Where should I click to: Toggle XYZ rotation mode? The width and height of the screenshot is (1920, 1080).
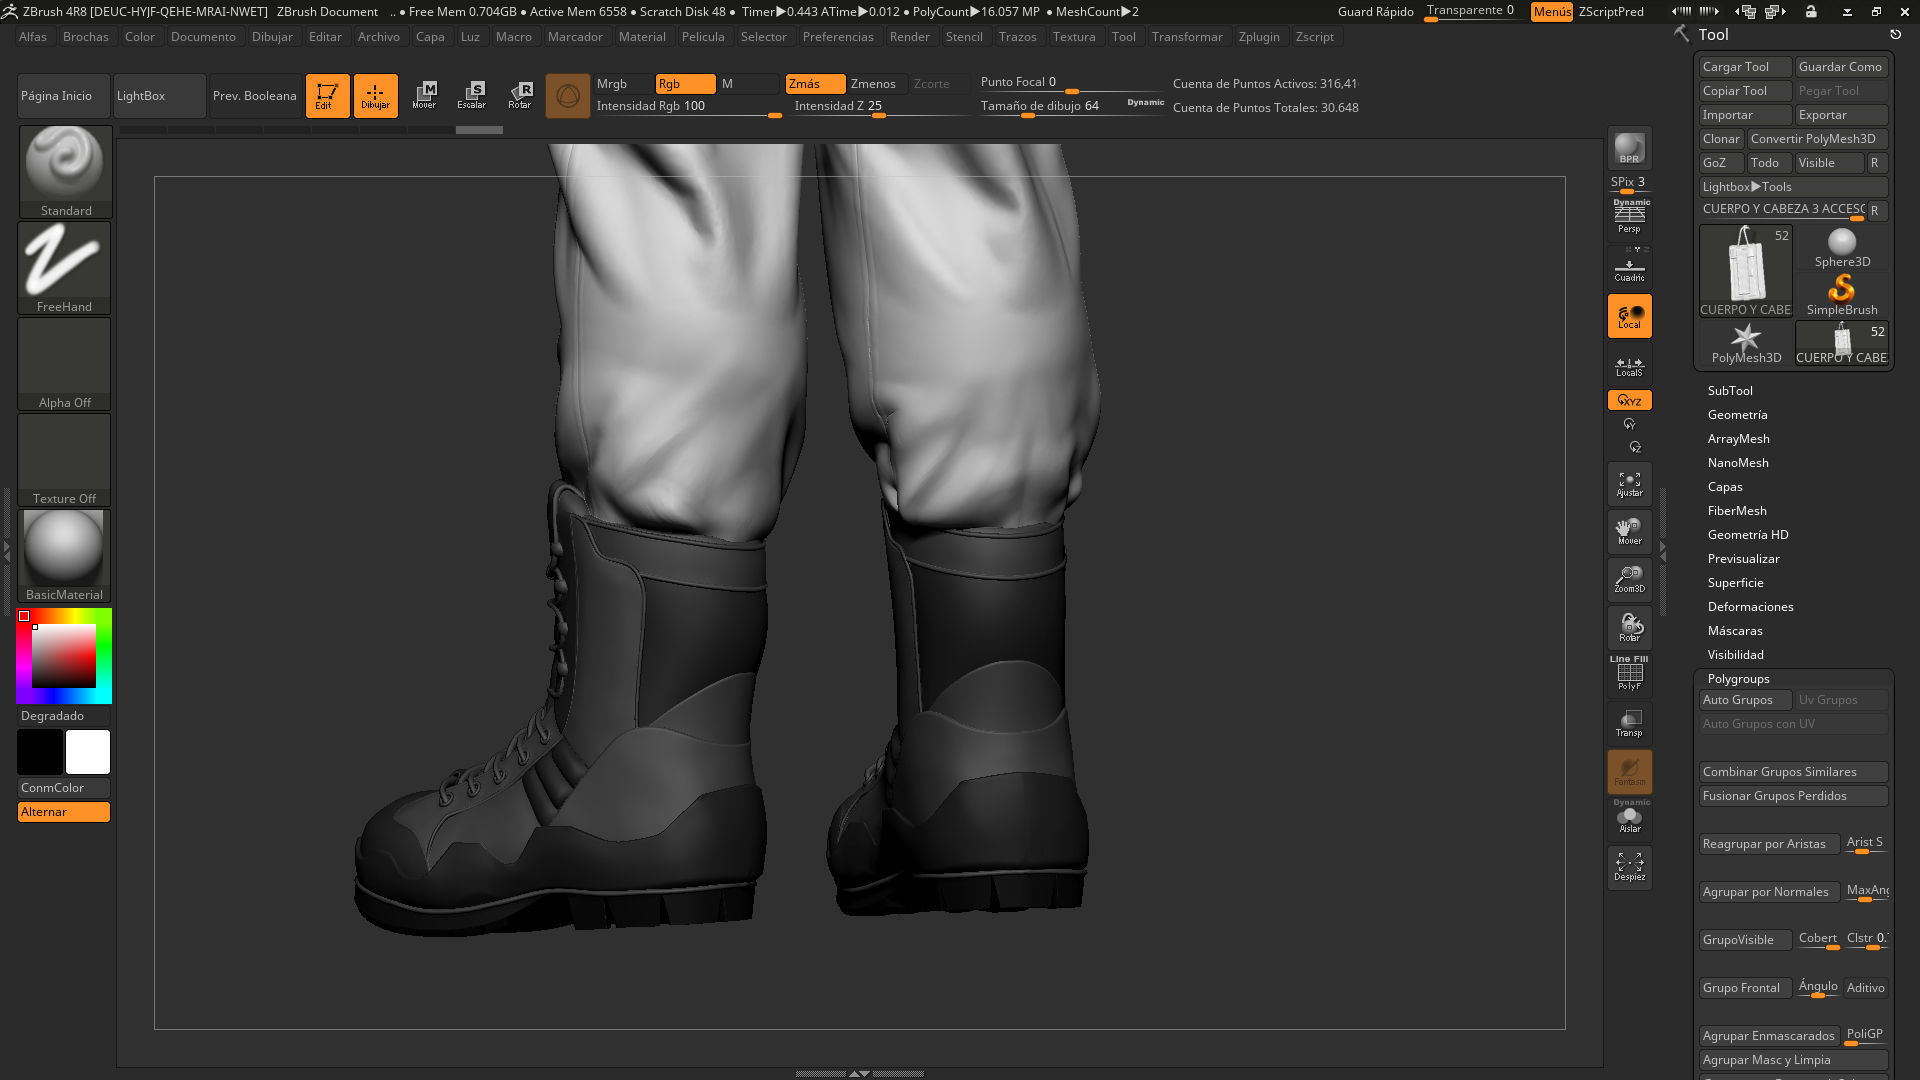(1629, 400)
